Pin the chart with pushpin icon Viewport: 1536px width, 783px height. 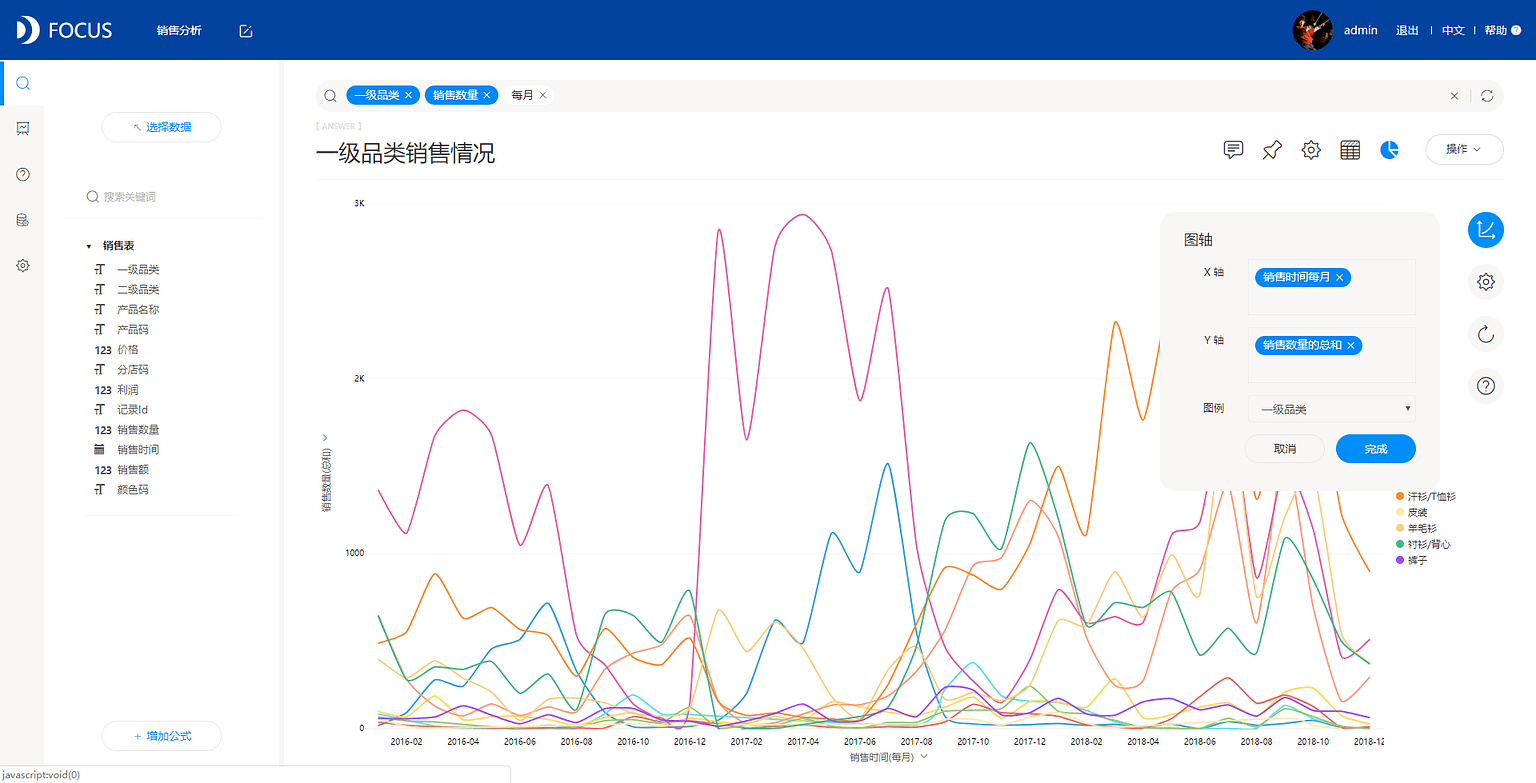(1272, 150)
